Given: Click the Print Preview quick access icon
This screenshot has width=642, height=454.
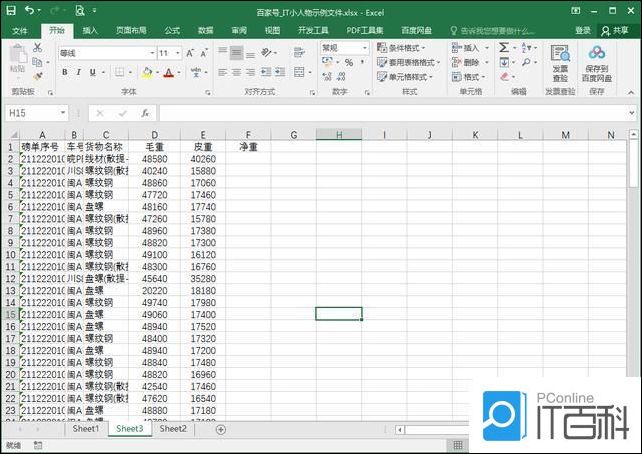Looking at the screenshot, I should (79, 11).
